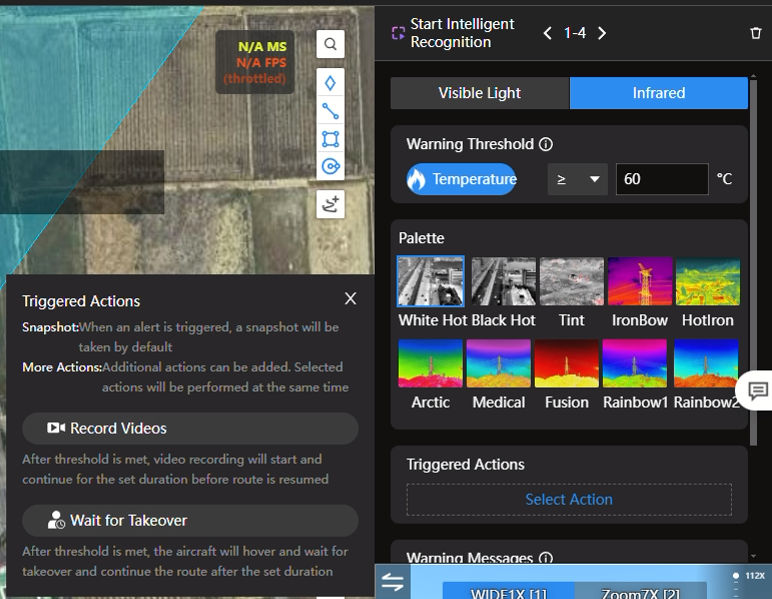Toggle the Temperature threshold button
The image size is (772, 599).
tap(461, 180)
